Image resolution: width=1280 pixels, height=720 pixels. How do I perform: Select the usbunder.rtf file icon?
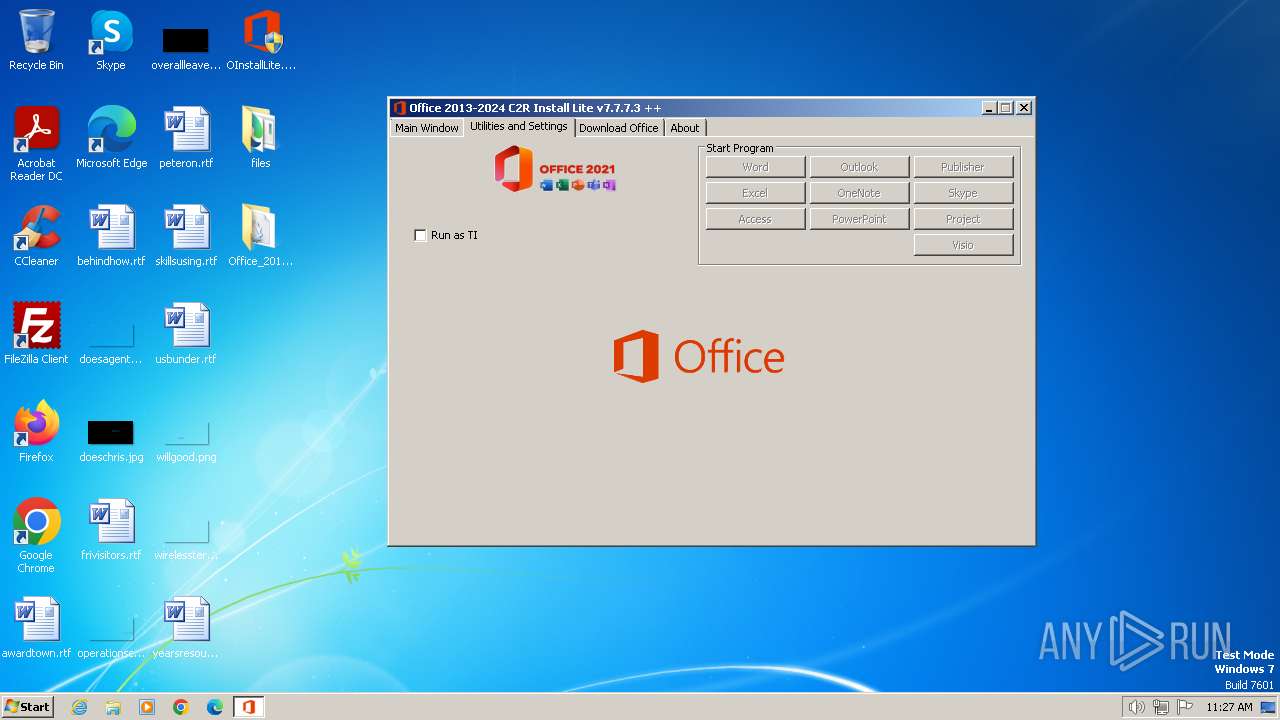186,334
